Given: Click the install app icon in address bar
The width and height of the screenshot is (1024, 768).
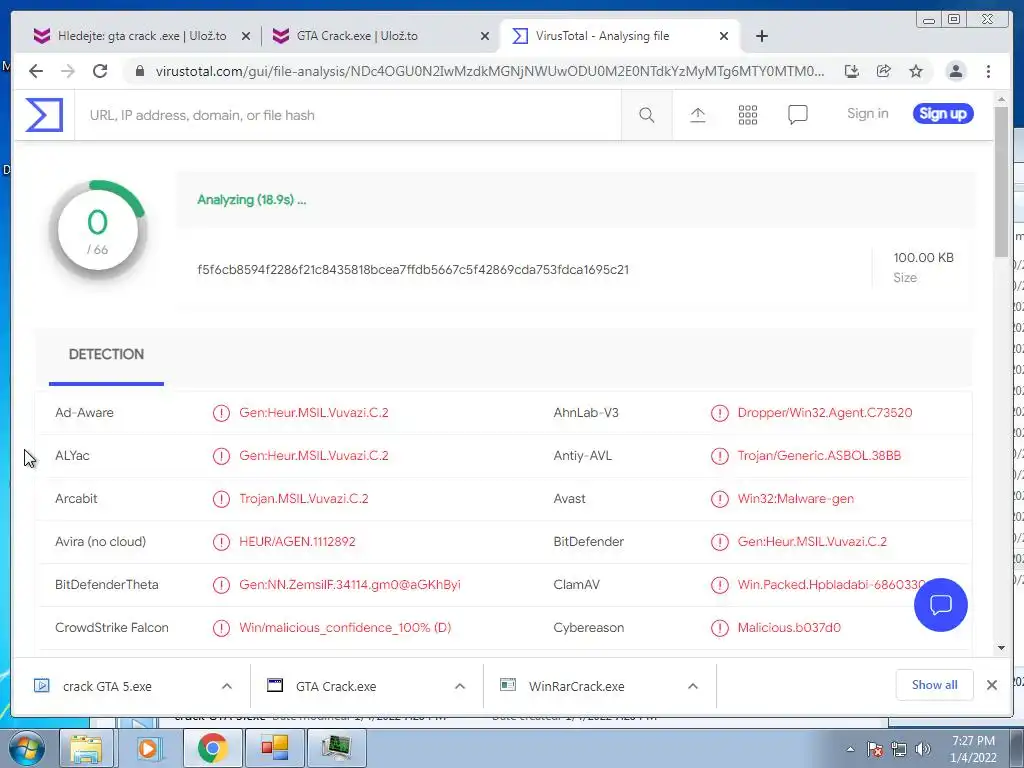Looking at the screenshot, I should click(x=852, y=71).
